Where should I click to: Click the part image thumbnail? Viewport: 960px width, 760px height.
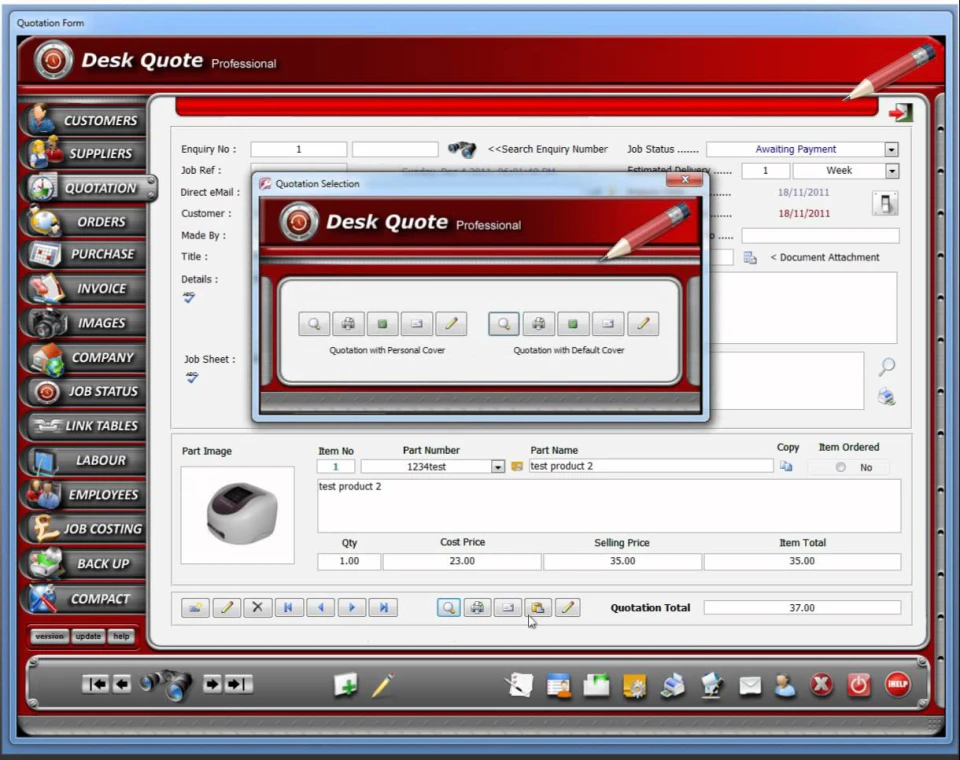[x=238, y=515]
